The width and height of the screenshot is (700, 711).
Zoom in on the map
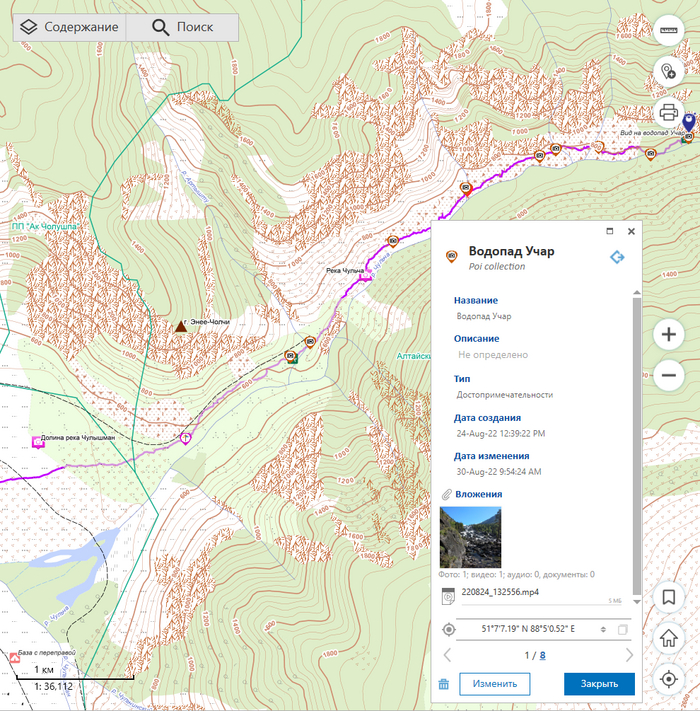(669, 334)
